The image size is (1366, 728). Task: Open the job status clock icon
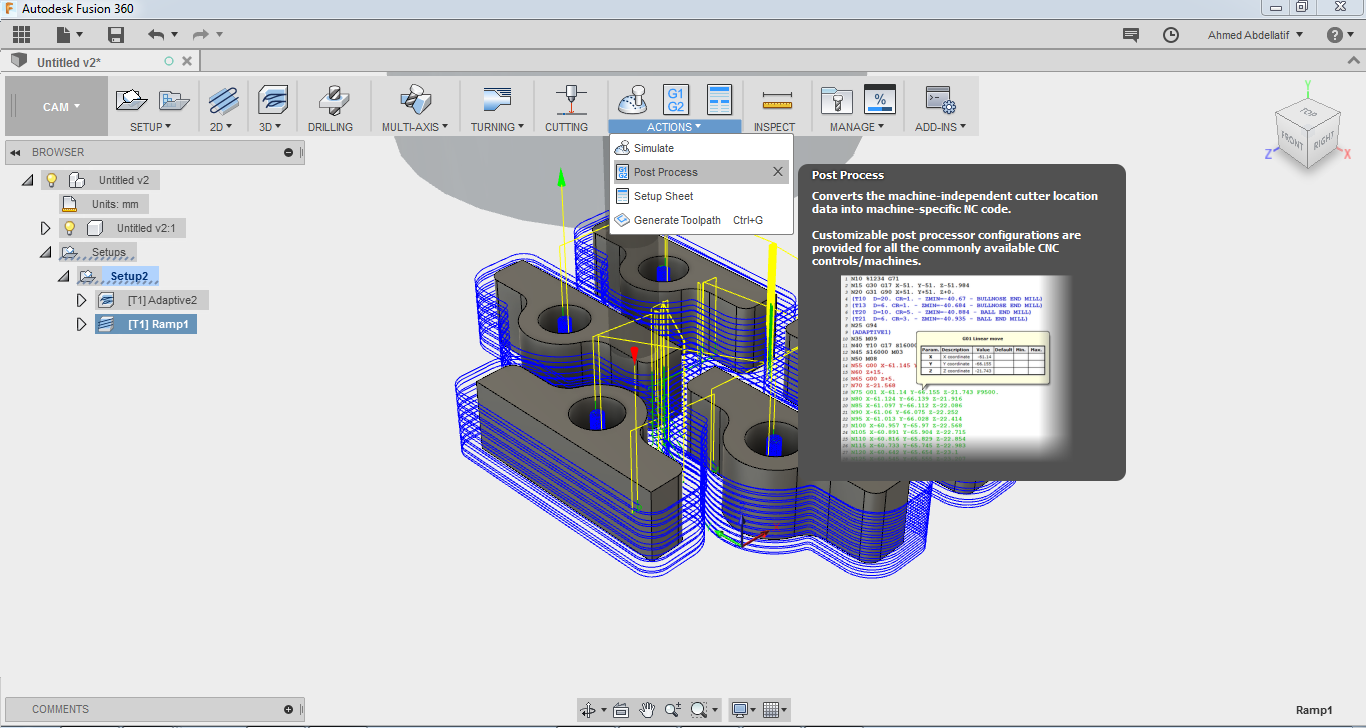(x=1171, y=35)
